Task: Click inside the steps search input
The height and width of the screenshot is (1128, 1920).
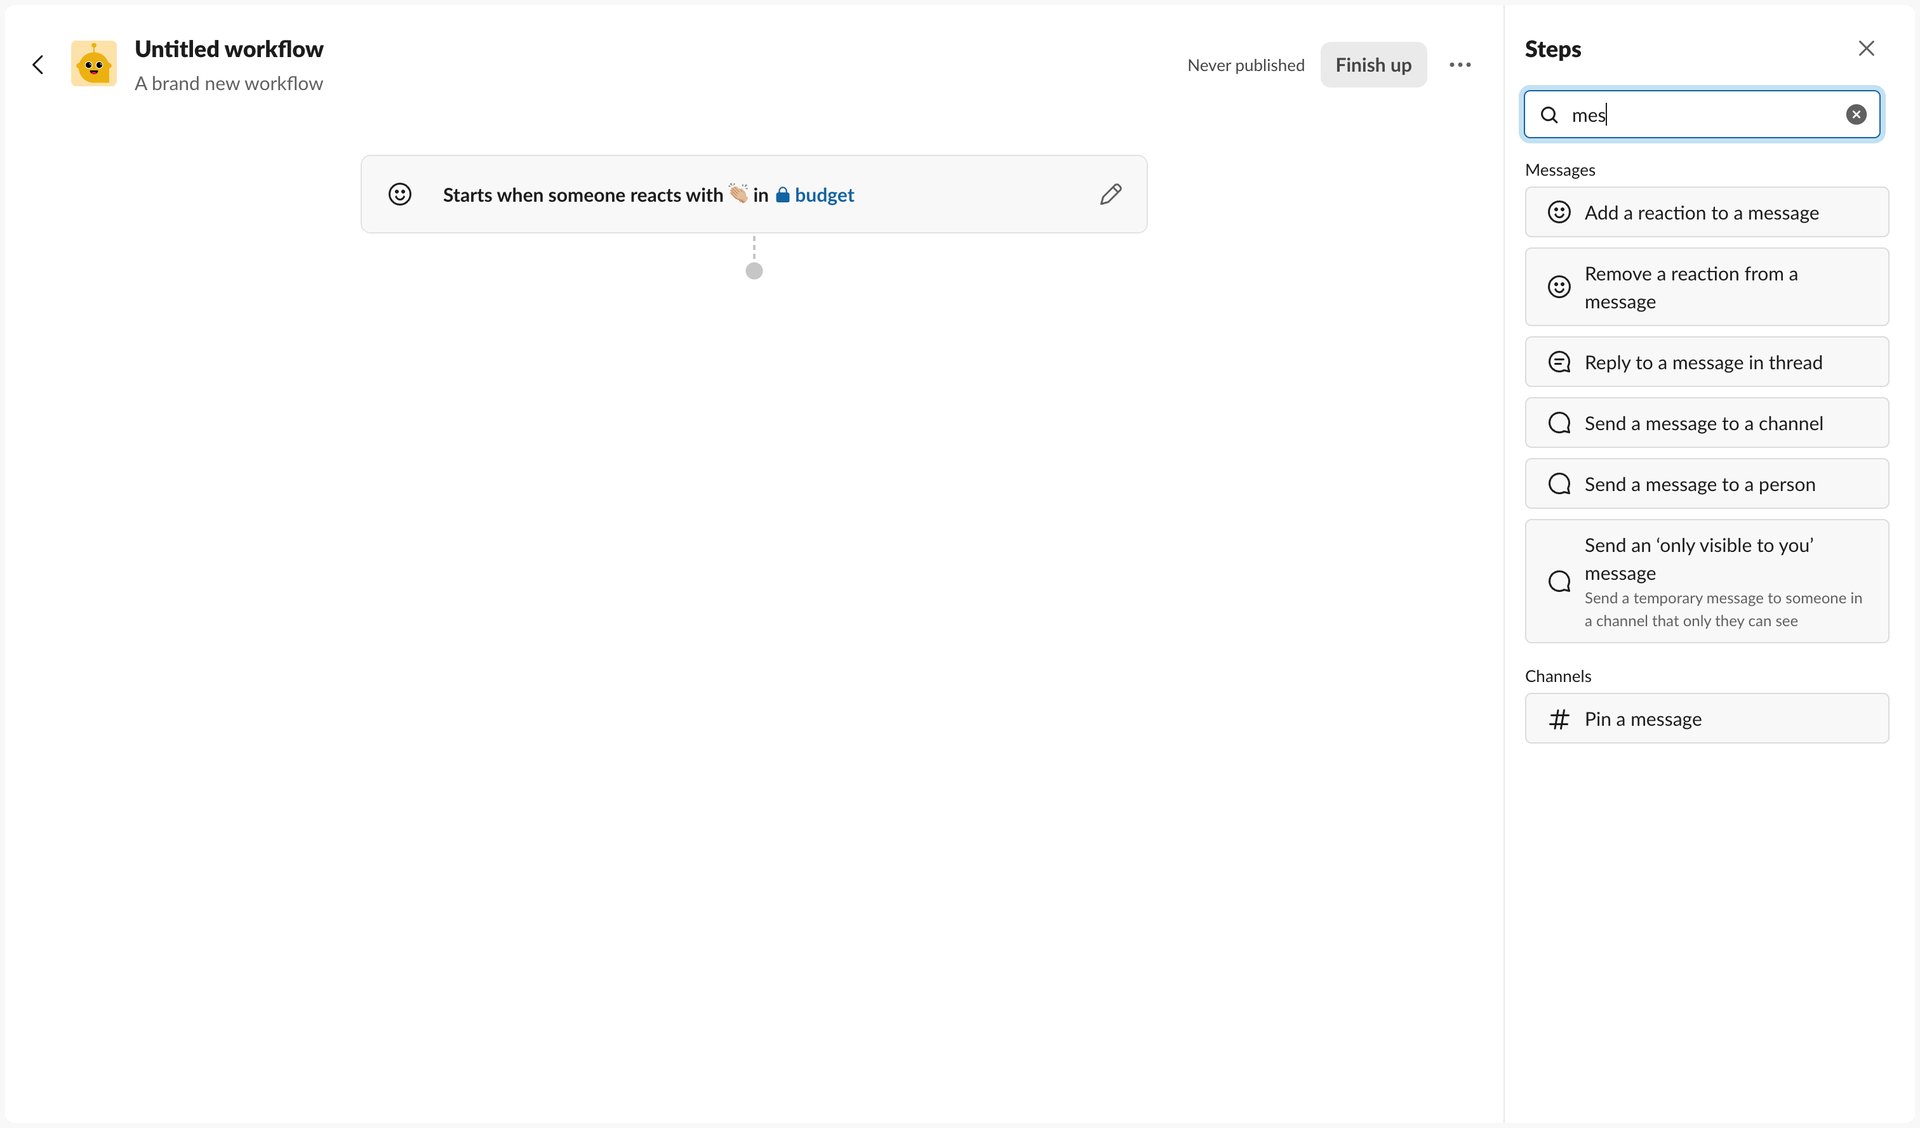Action: click(1700, 114)
